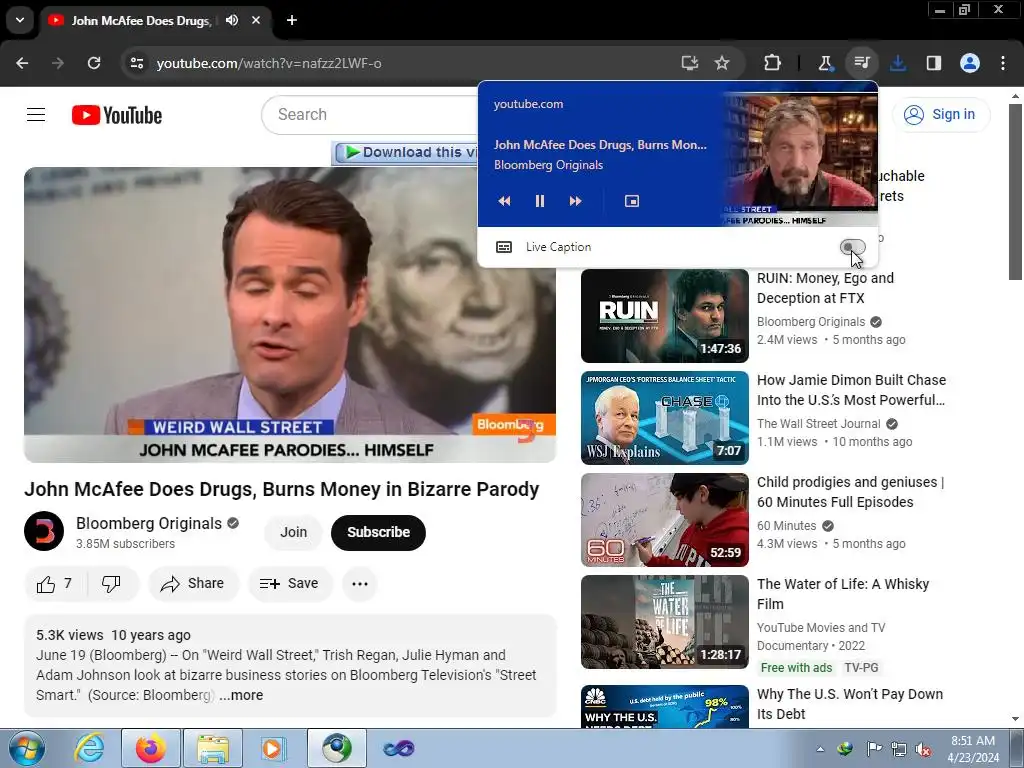Open The Wall Street Journal channel link
Viewport: 1024px width, 768px height.
coord(818,424)
